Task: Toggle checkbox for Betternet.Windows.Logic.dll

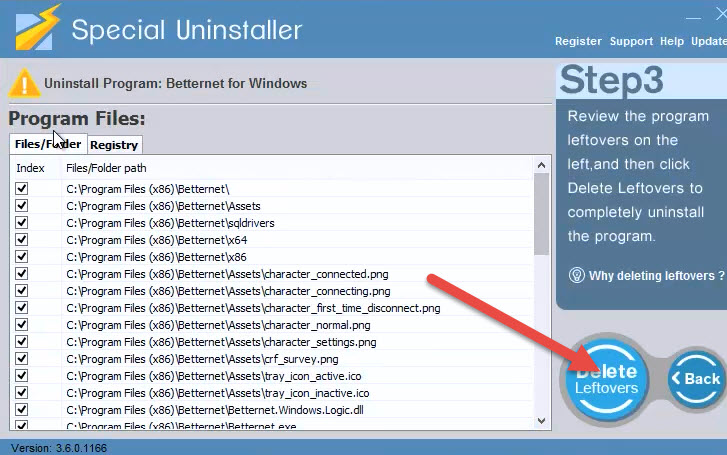Action: click(21, 410)
